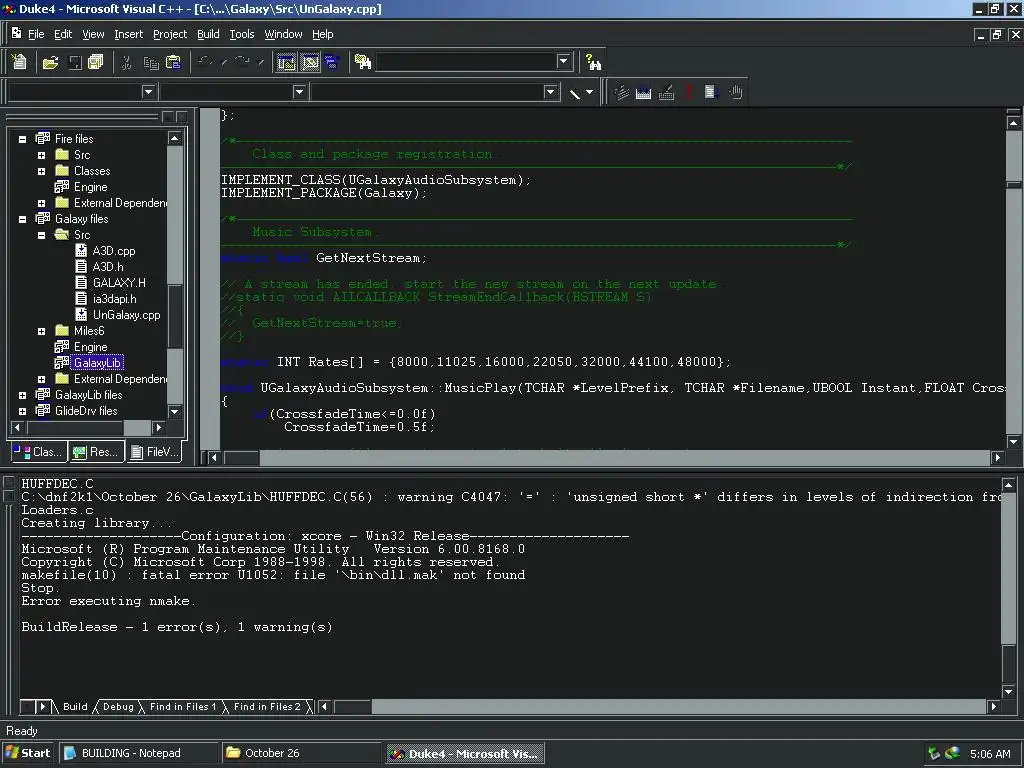This screenshot has width=1024, height=768.
Task: Expand the GalaxyLib files project node
Action: click(22, 395)
